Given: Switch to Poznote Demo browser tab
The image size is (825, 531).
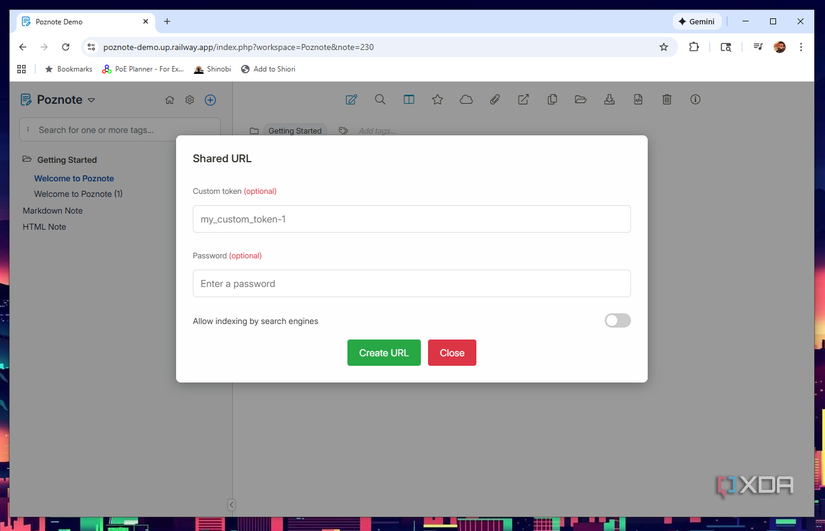Looking at the screenshot, I should [85, 22].
